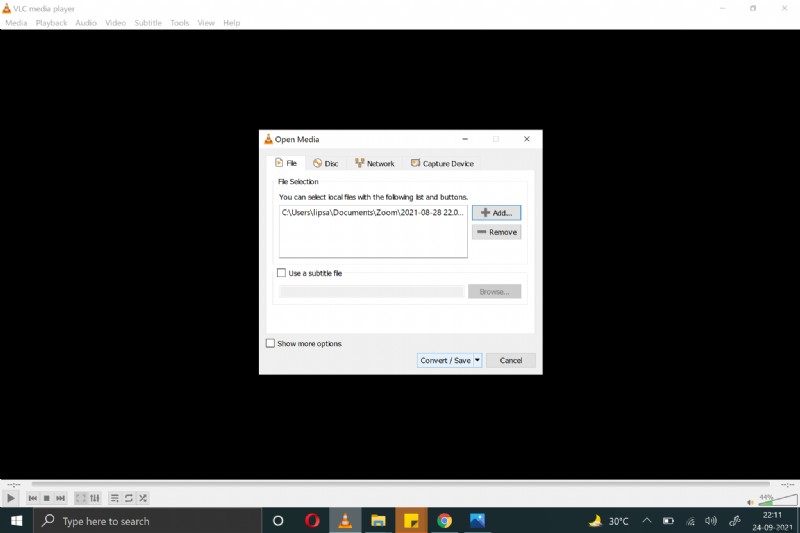Open the Help menu
The image size is (800, 533).
[x=232, y=23]
